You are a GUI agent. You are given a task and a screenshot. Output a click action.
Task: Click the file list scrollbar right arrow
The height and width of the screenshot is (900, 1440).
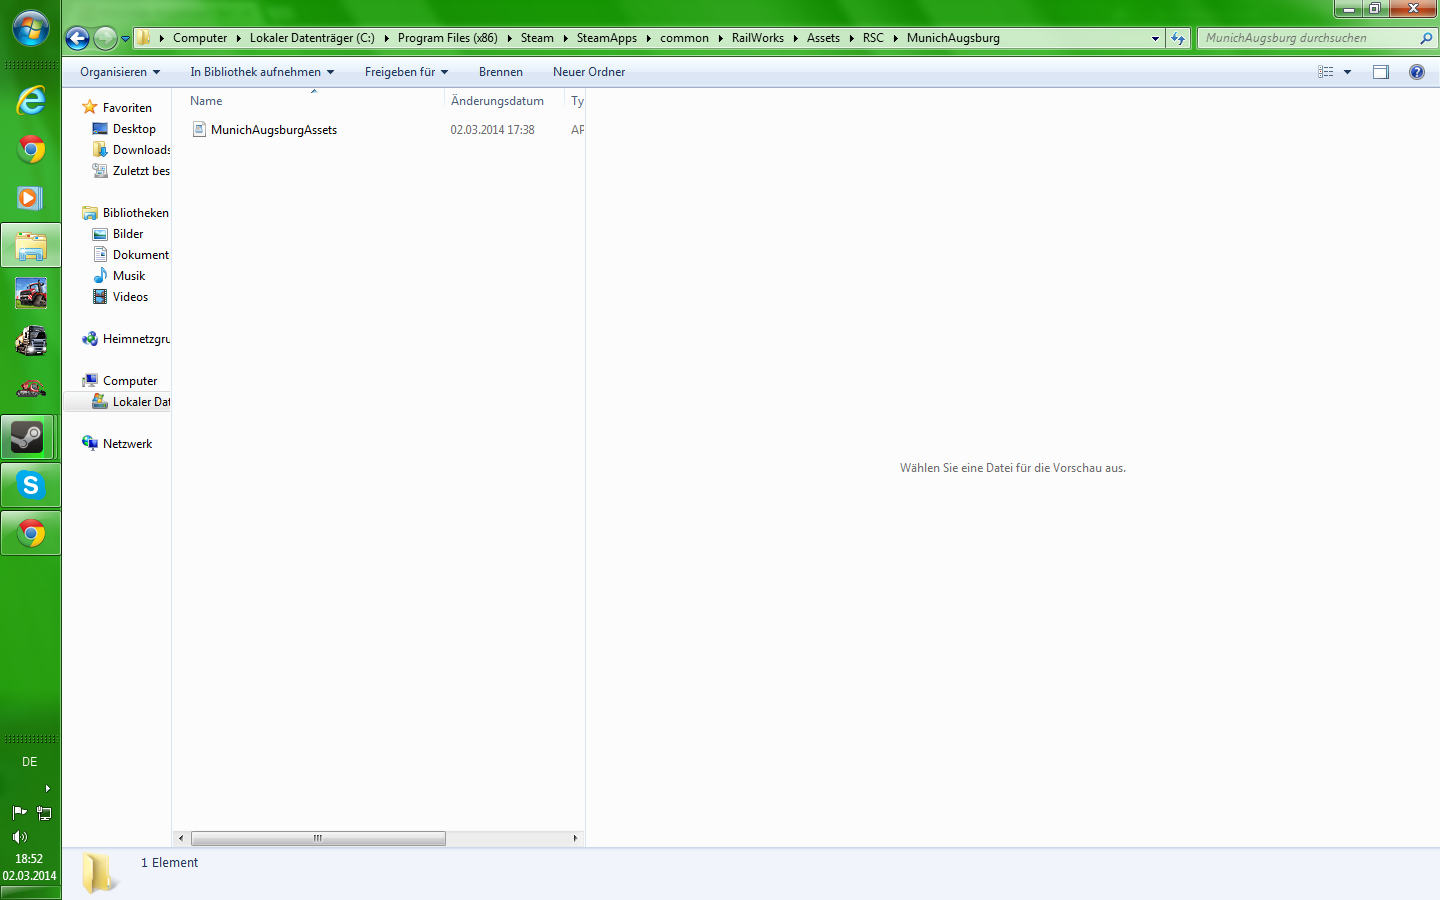coord(575,838)
